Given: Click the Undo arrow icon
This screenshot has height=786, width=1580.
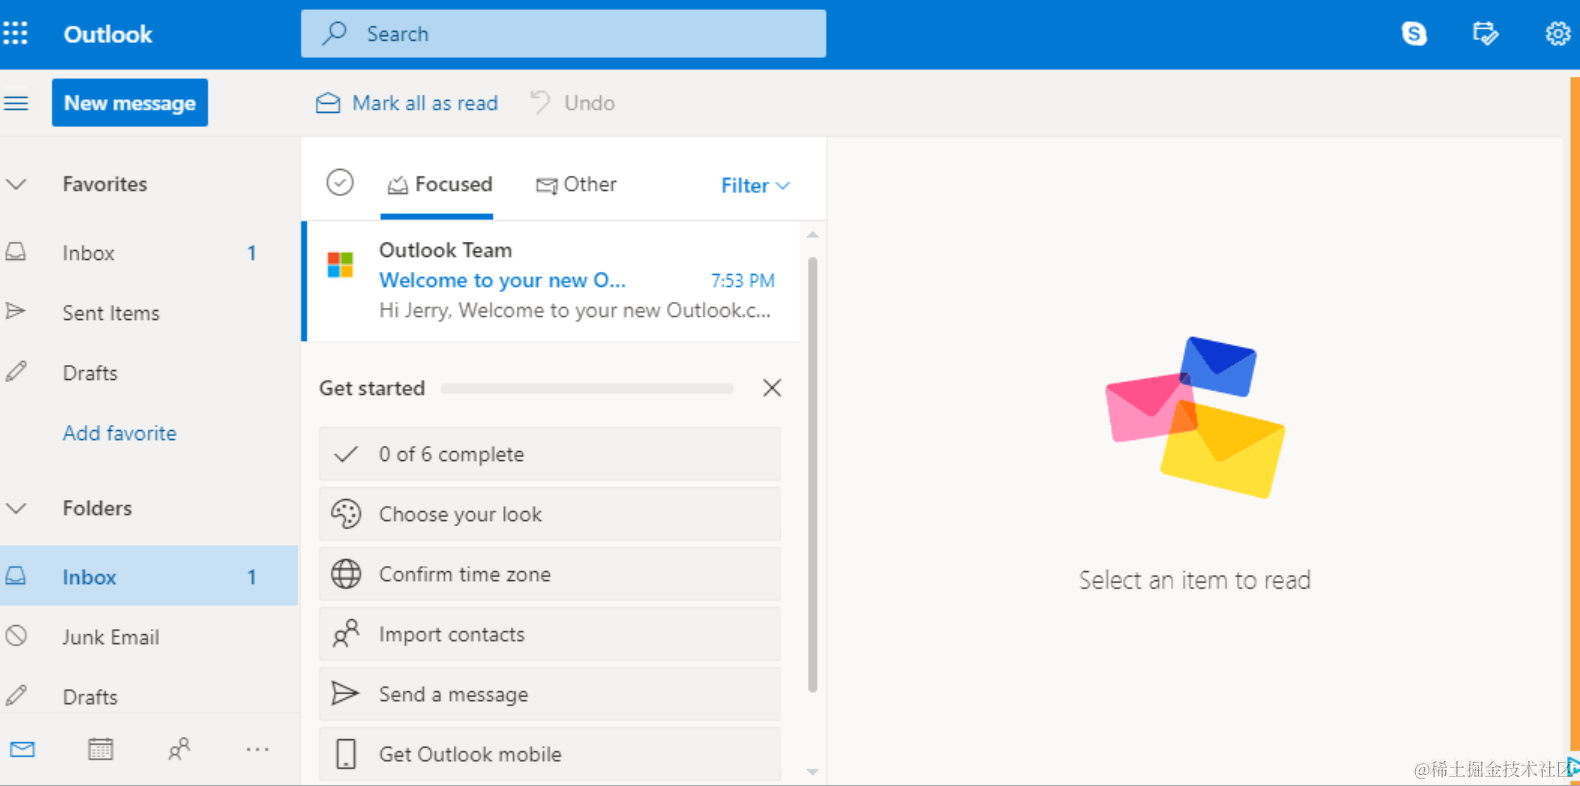Looking at the screenshot, I should [540, 102].
